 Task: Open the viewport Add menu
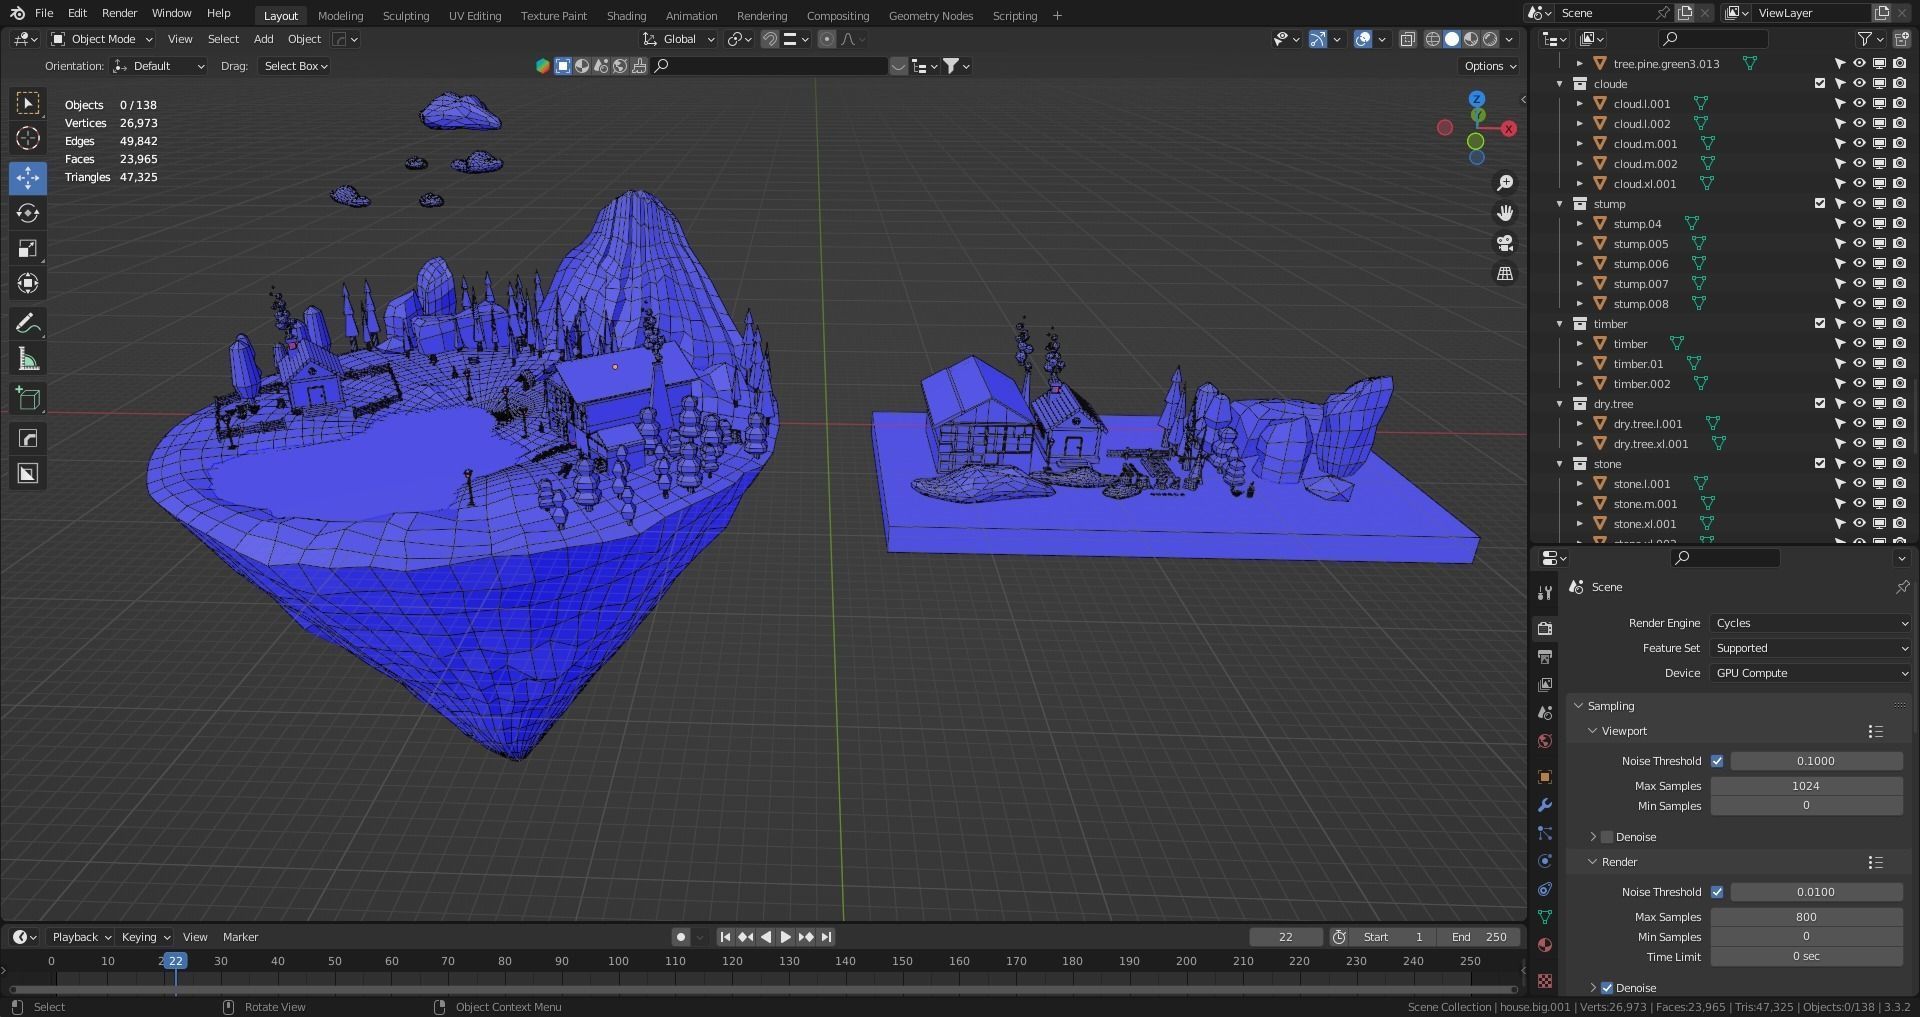263,39
